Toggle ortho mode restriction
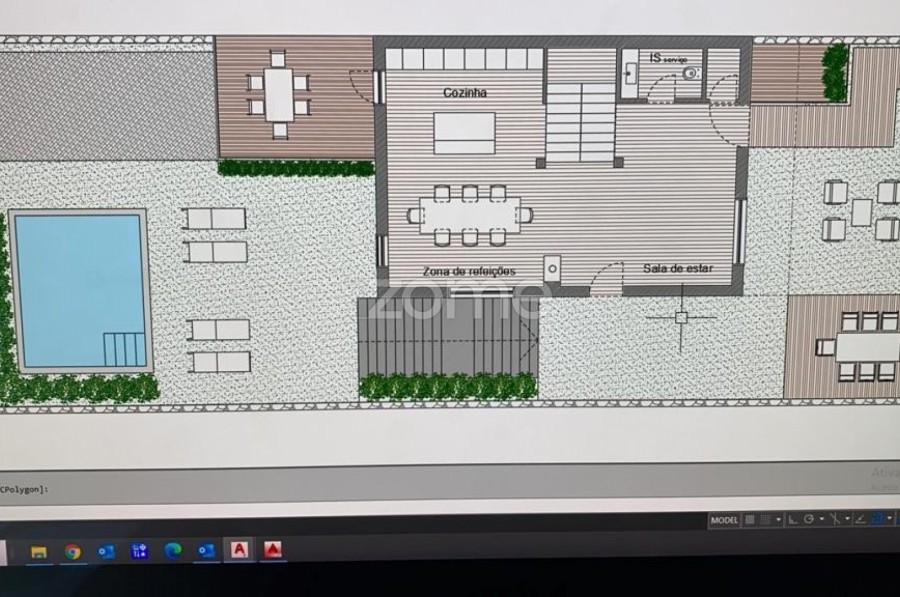The width and height of the screenshot is (900, 597). (792, 520)
